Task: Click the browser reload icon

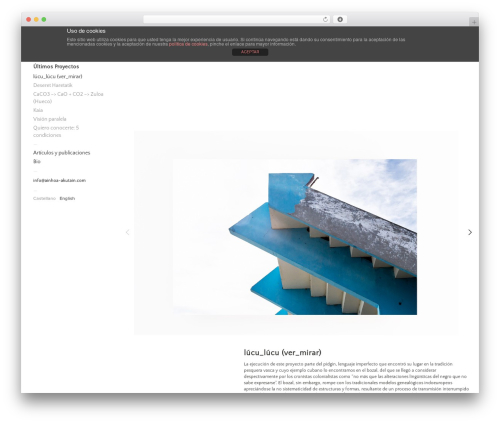Action: coord(325,19)
